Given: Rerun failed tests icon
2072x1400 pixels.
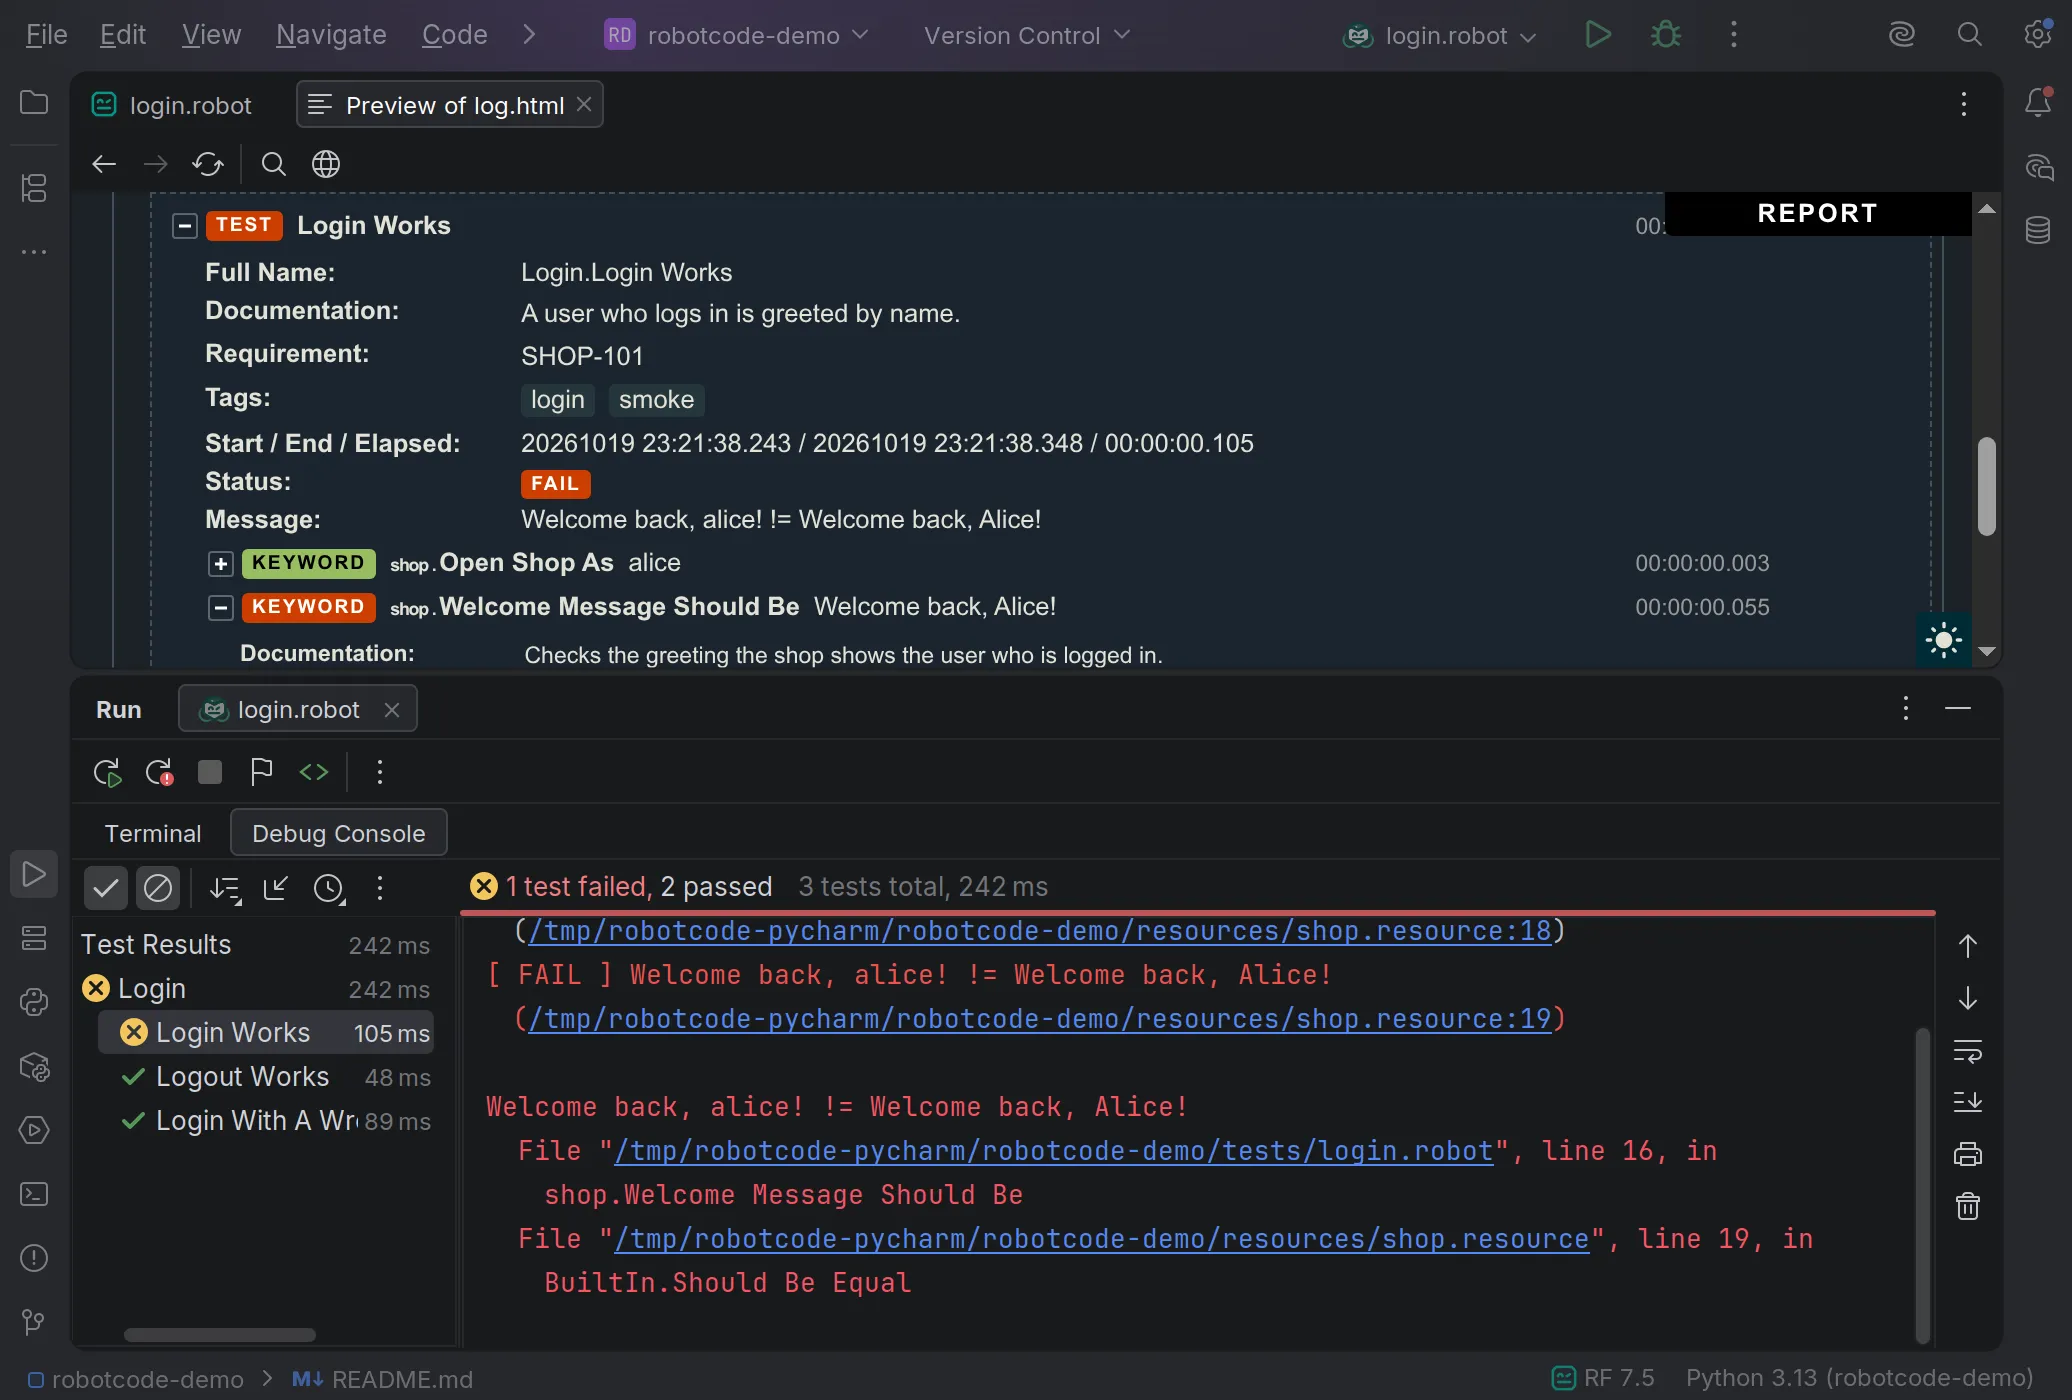Looking at the screenshot, I should [x=159, y=772].
